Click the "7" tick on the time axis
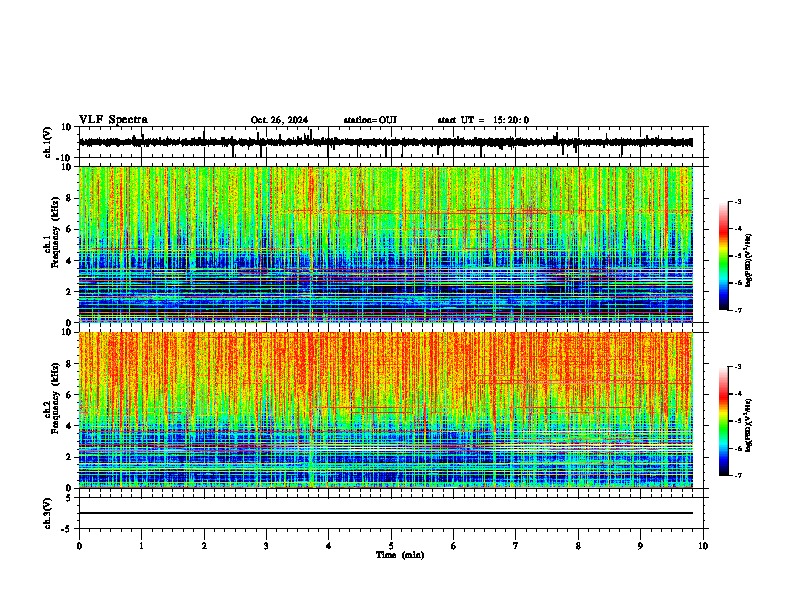The height and width of the screenshot is (612, 792). pos(516,546)
